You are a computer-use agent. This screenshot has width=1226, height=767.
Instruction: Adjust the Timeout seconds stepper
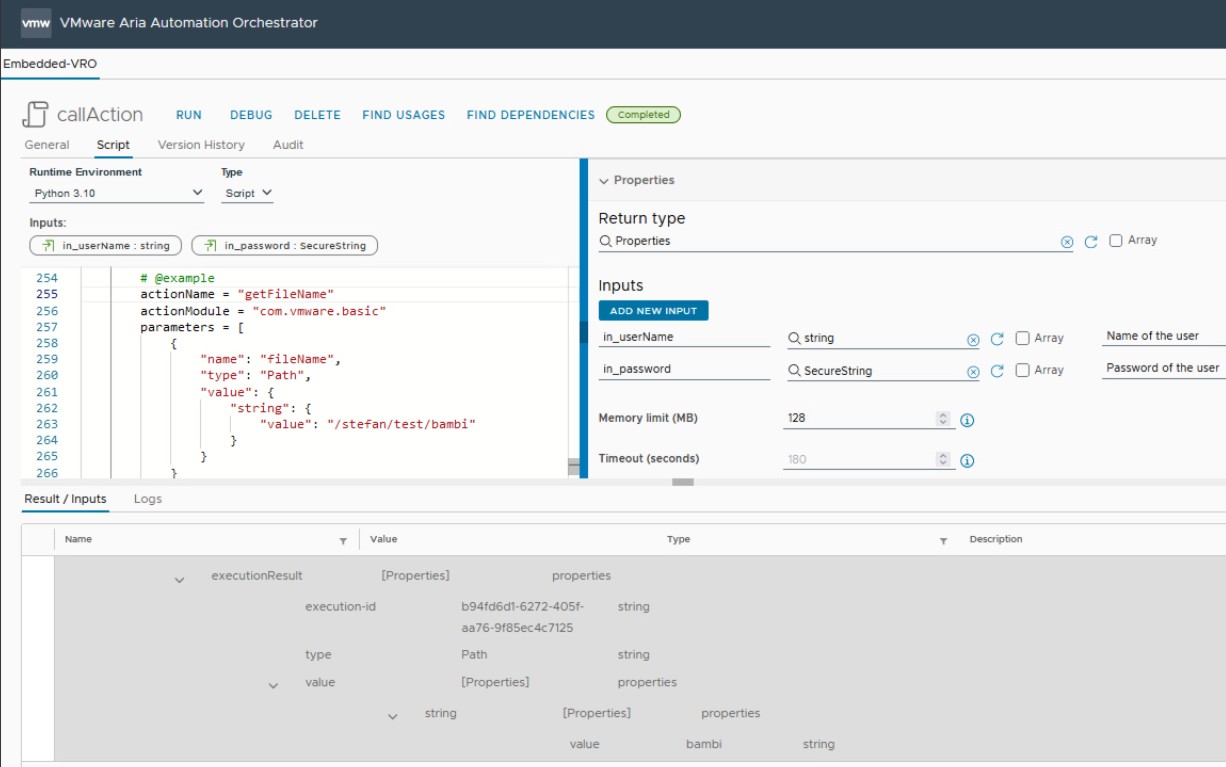point(942,460)
